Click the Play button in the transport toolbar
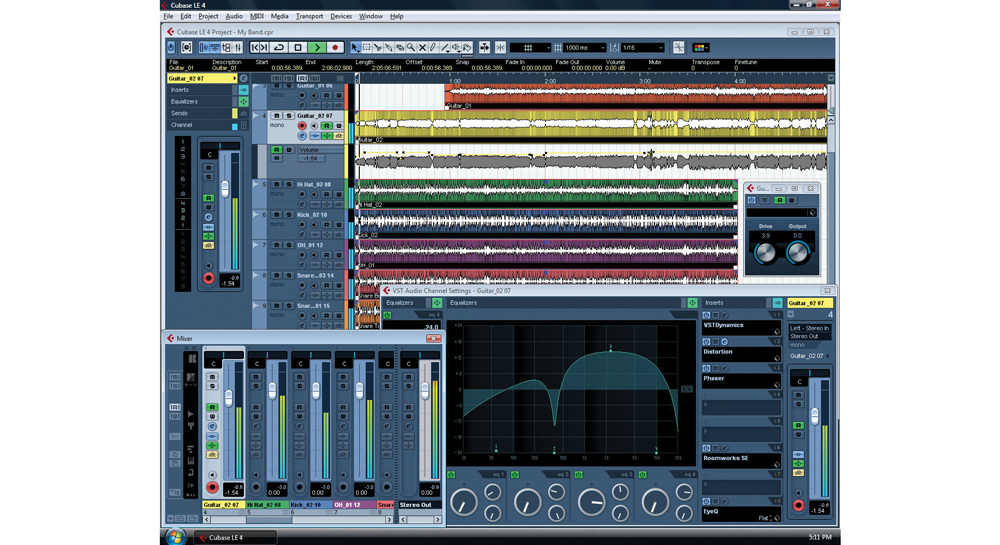 click(x=317, y=48)
